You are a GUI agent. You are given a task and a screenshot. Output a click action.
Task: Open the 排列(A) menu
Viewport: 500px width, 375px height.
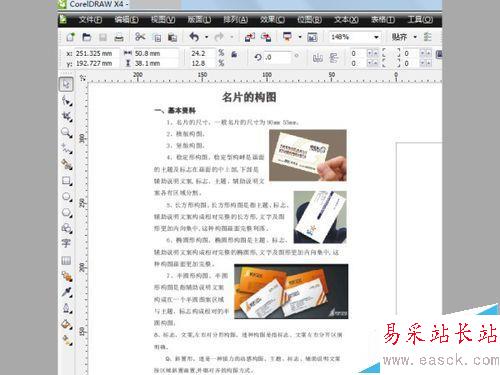click(x=236, y=20)
